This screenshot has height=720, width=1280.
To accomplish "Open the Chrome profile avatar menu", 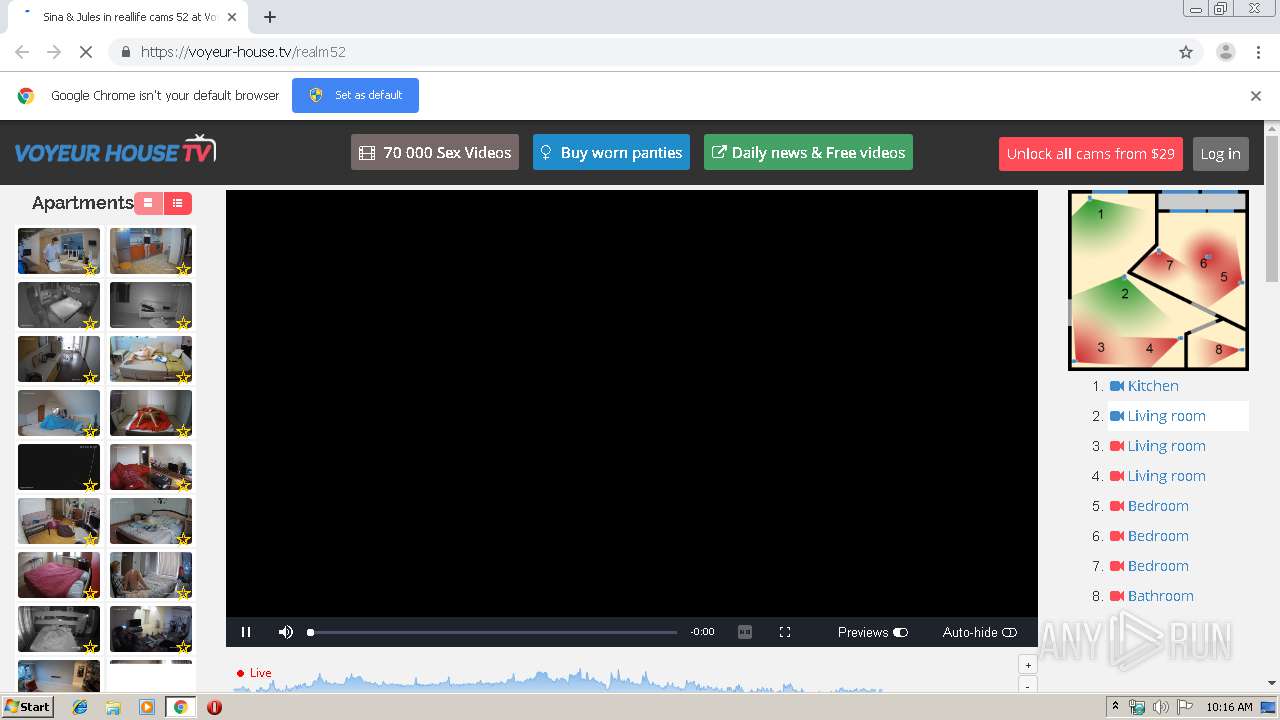I will click(x=1226, y=52).
